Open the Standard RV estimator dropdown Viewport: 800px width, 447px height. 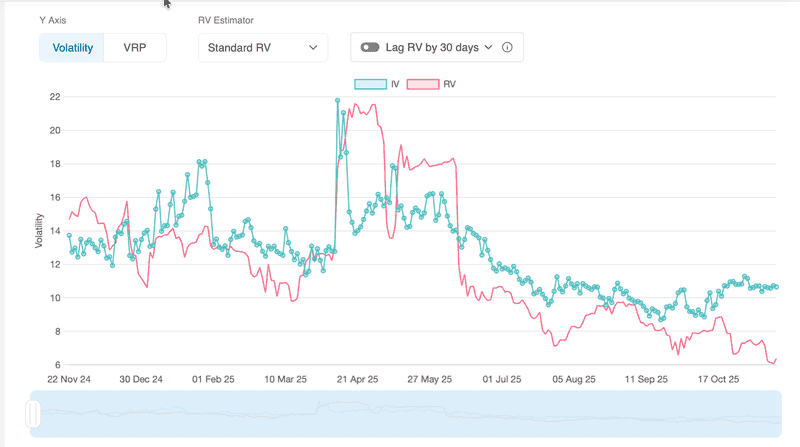pos(262,47)
